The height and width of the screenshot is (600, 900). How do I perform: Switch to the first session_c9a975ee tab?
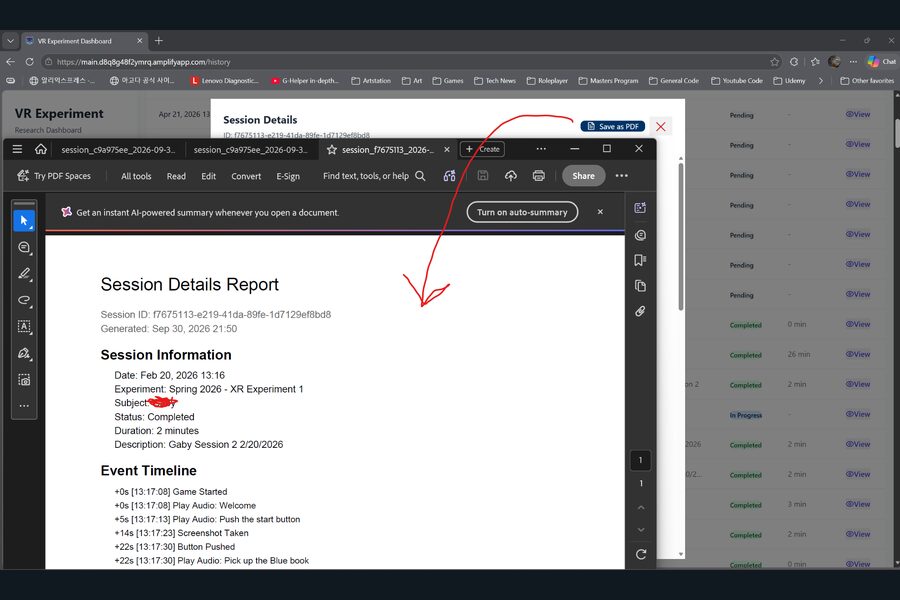[x=118, y=149]
